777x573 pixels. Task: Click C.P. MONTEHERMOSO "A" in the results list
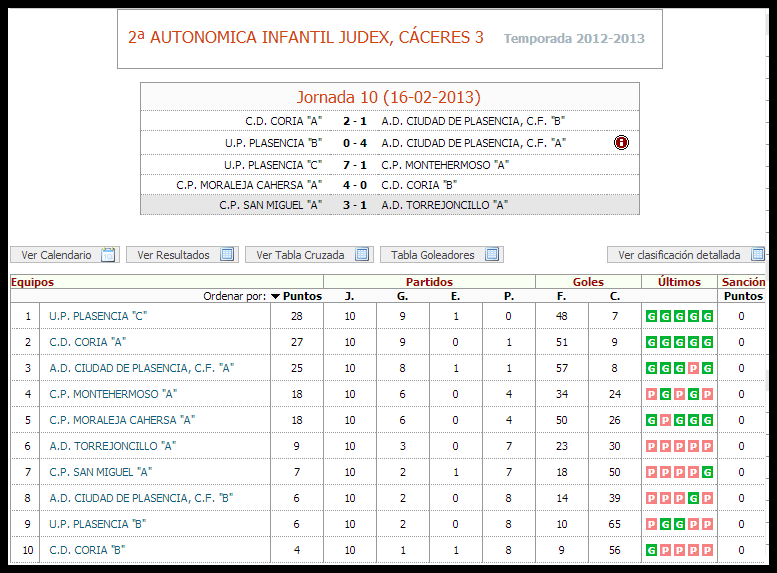point(445,165)
